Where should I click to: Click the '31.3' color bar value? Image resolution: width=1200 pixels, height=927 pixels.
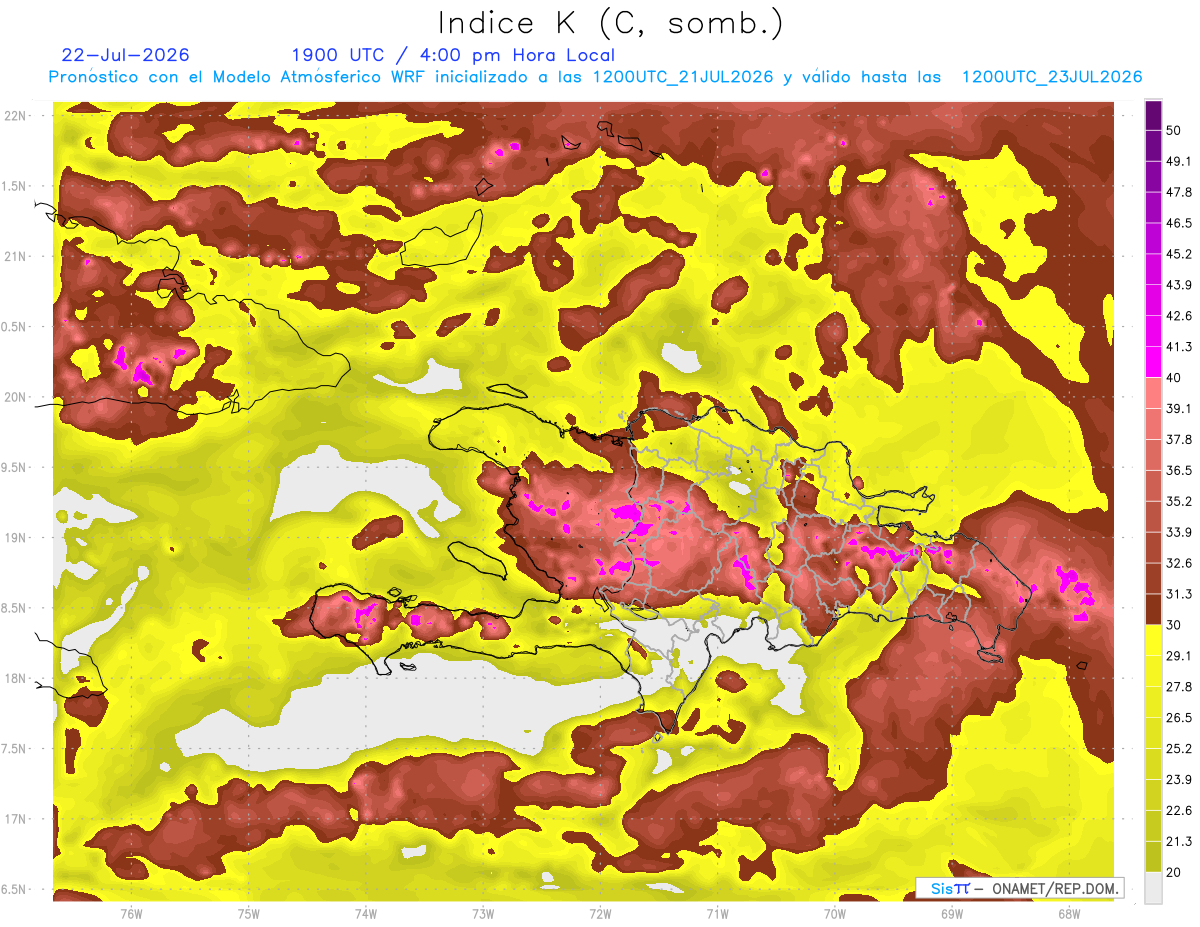coord(1179,594)
